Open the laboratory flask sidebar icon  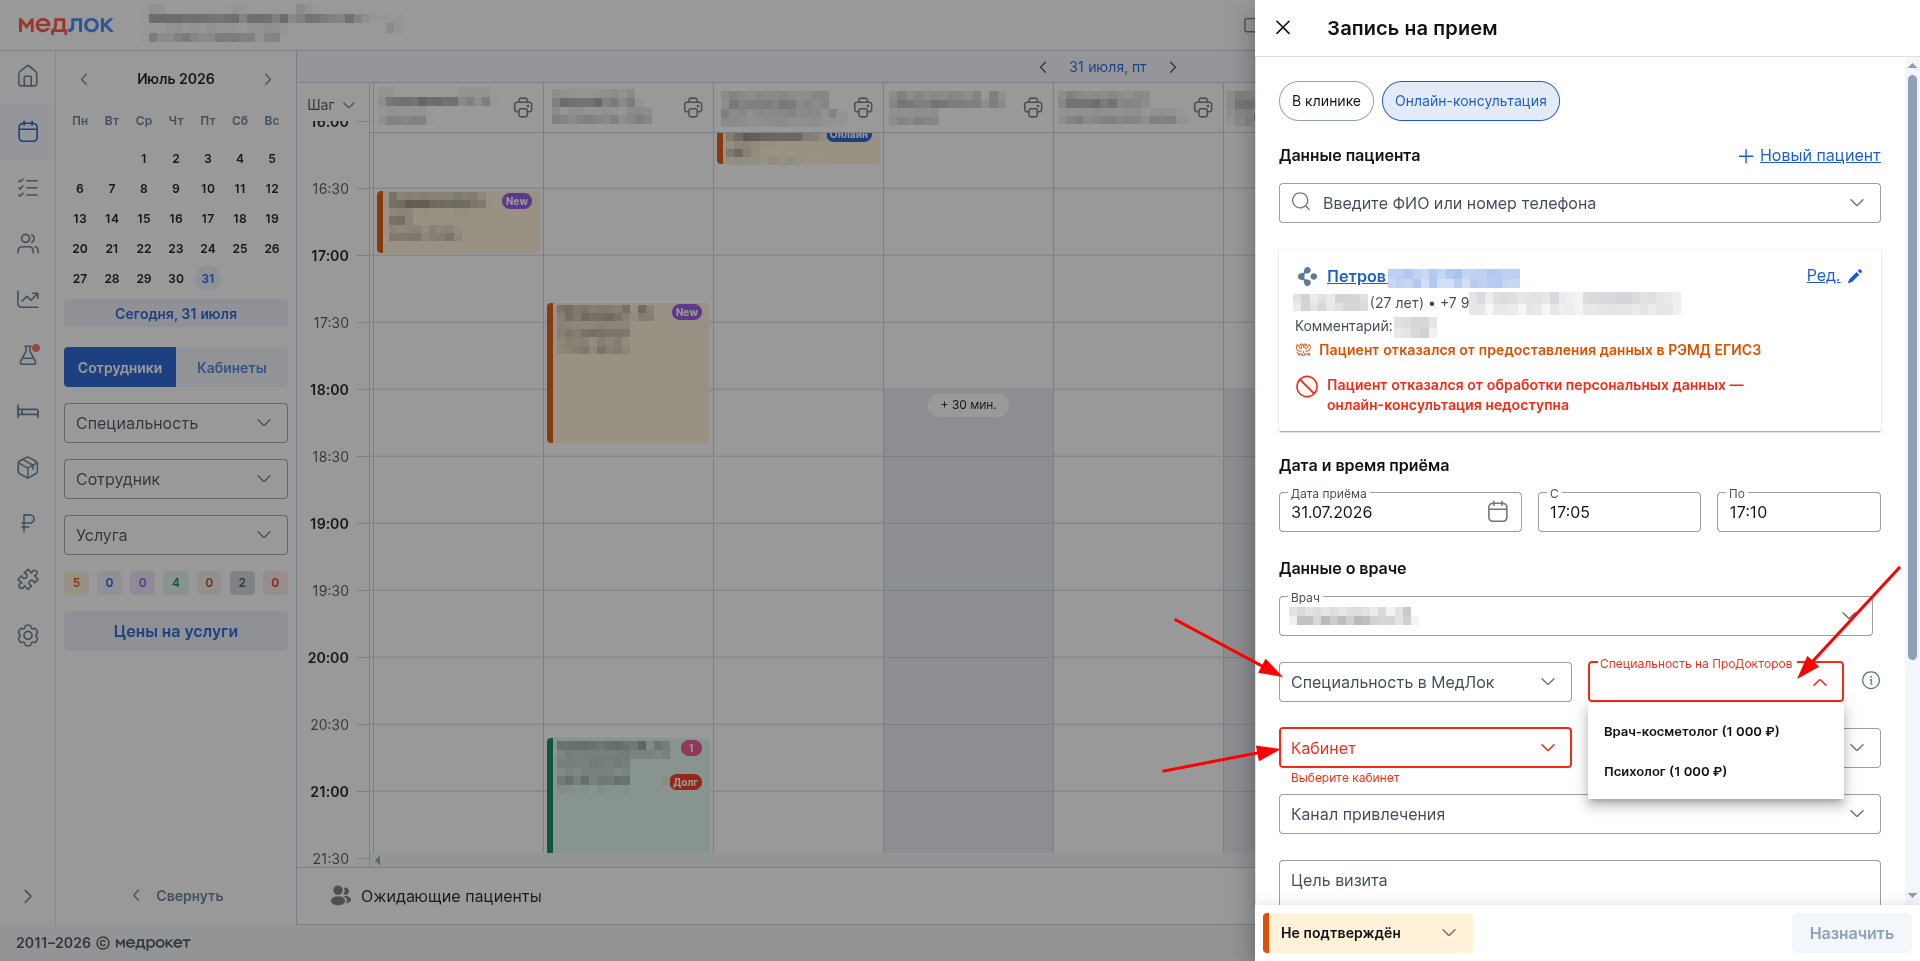(28, 355)
